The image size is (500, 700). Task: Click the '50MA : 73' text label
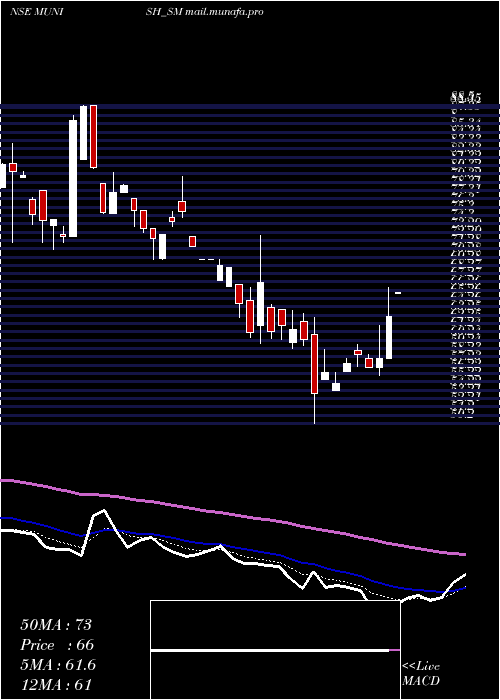tap(56, 625)
